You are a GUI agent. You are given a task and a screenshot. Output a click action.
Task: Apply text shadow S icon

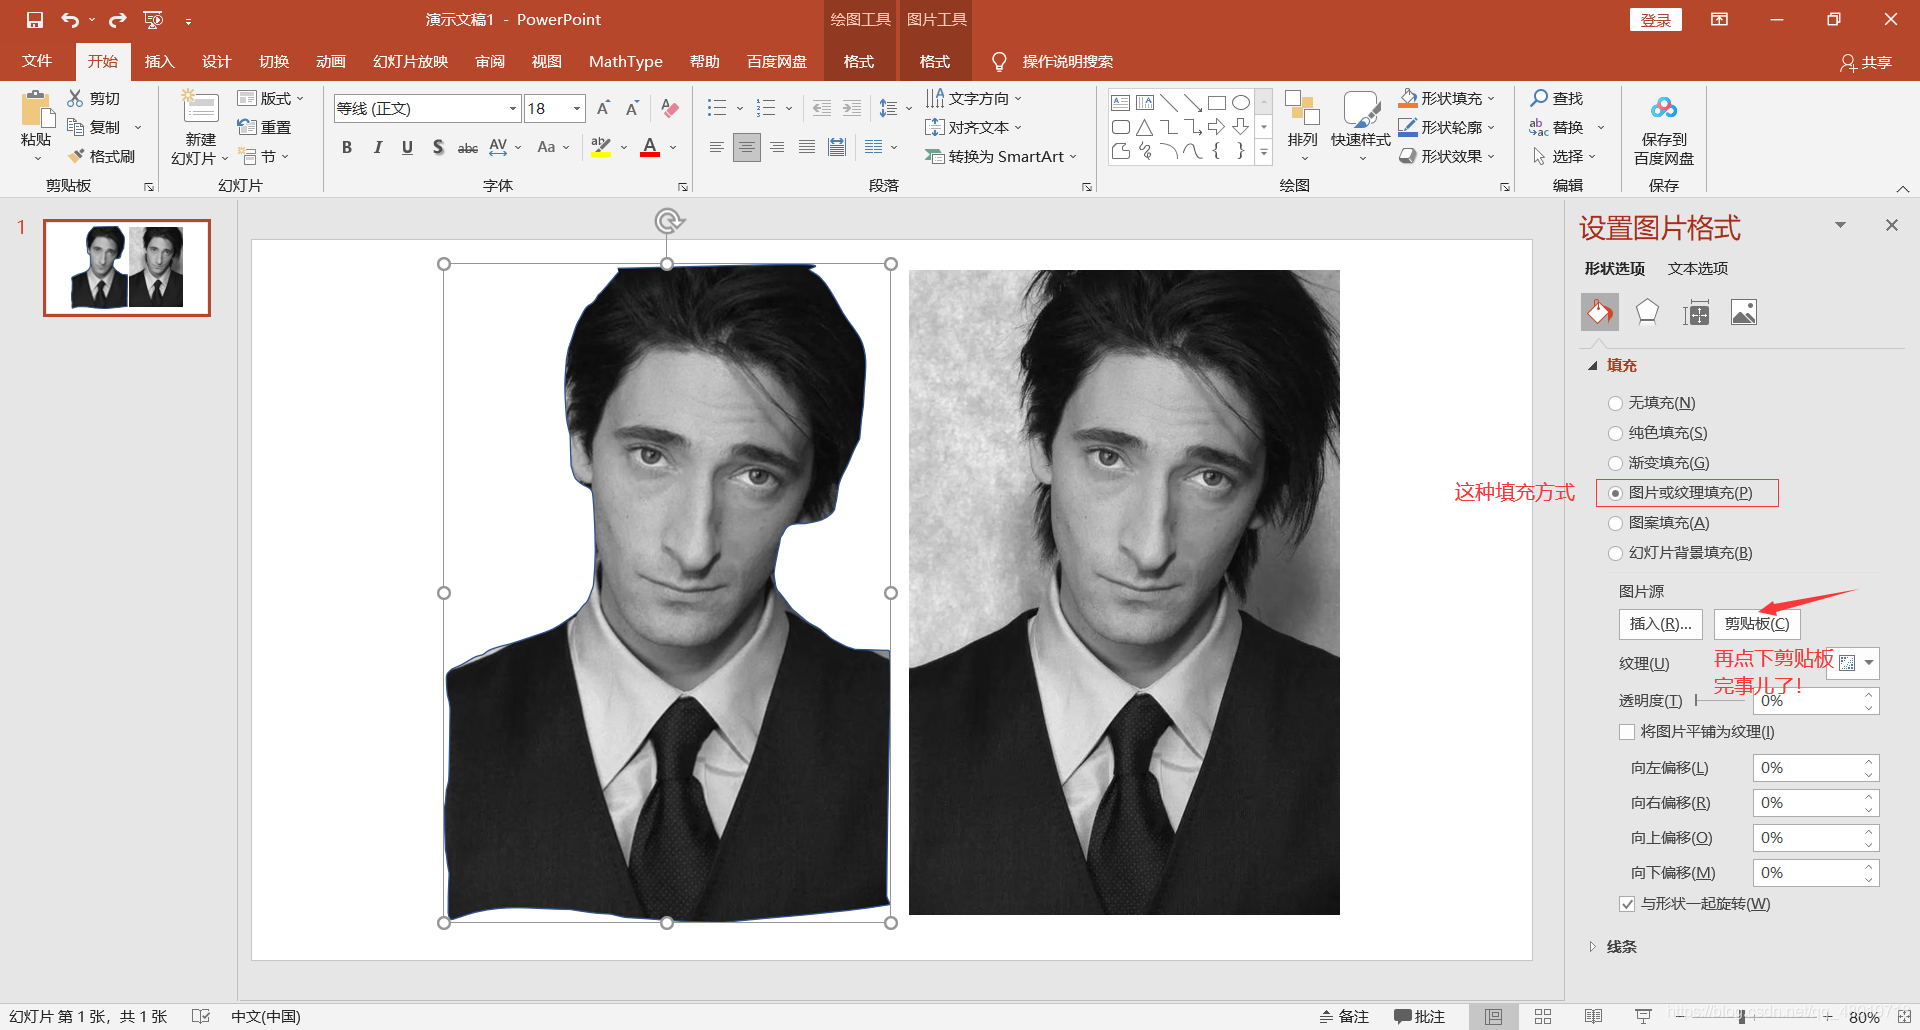point(437,148)
